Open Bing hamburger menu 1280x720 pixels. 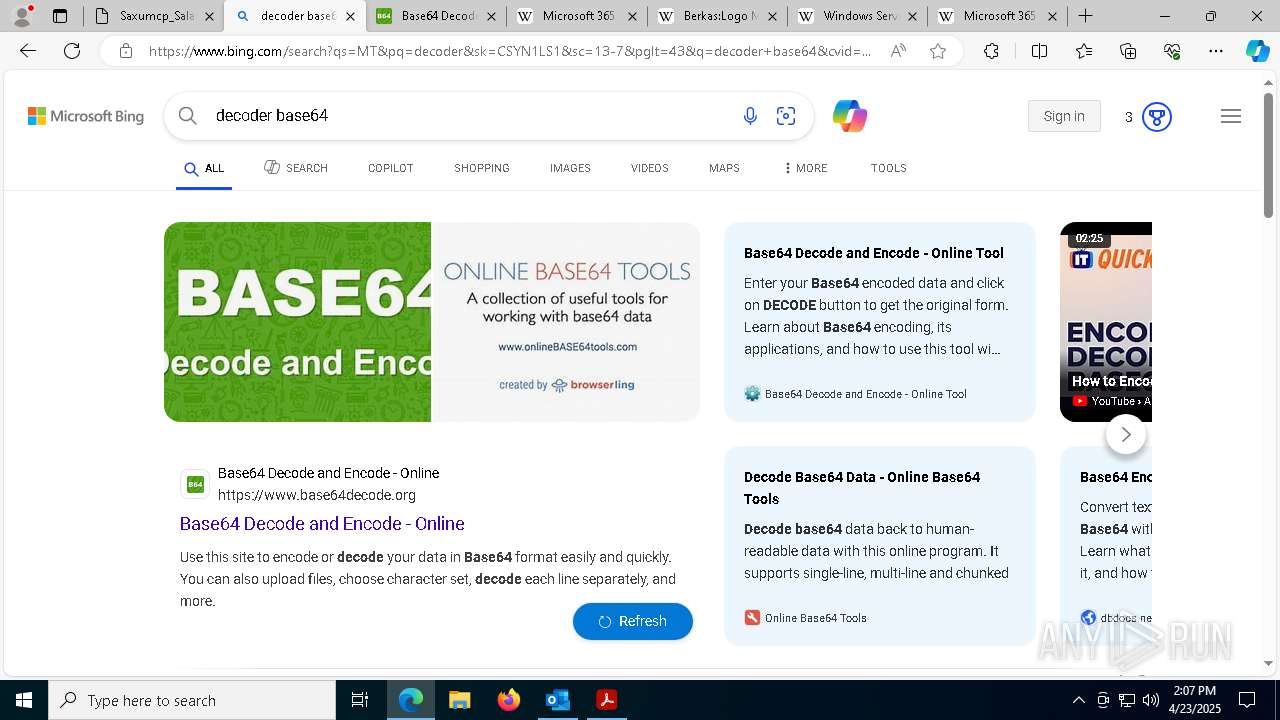[1231, 116]
